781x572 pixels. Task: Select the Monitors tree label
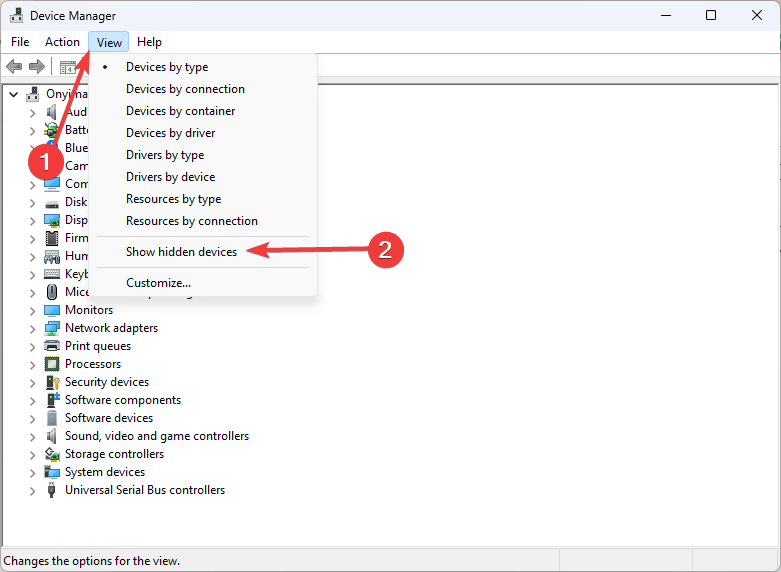click(x=89, y=310)
